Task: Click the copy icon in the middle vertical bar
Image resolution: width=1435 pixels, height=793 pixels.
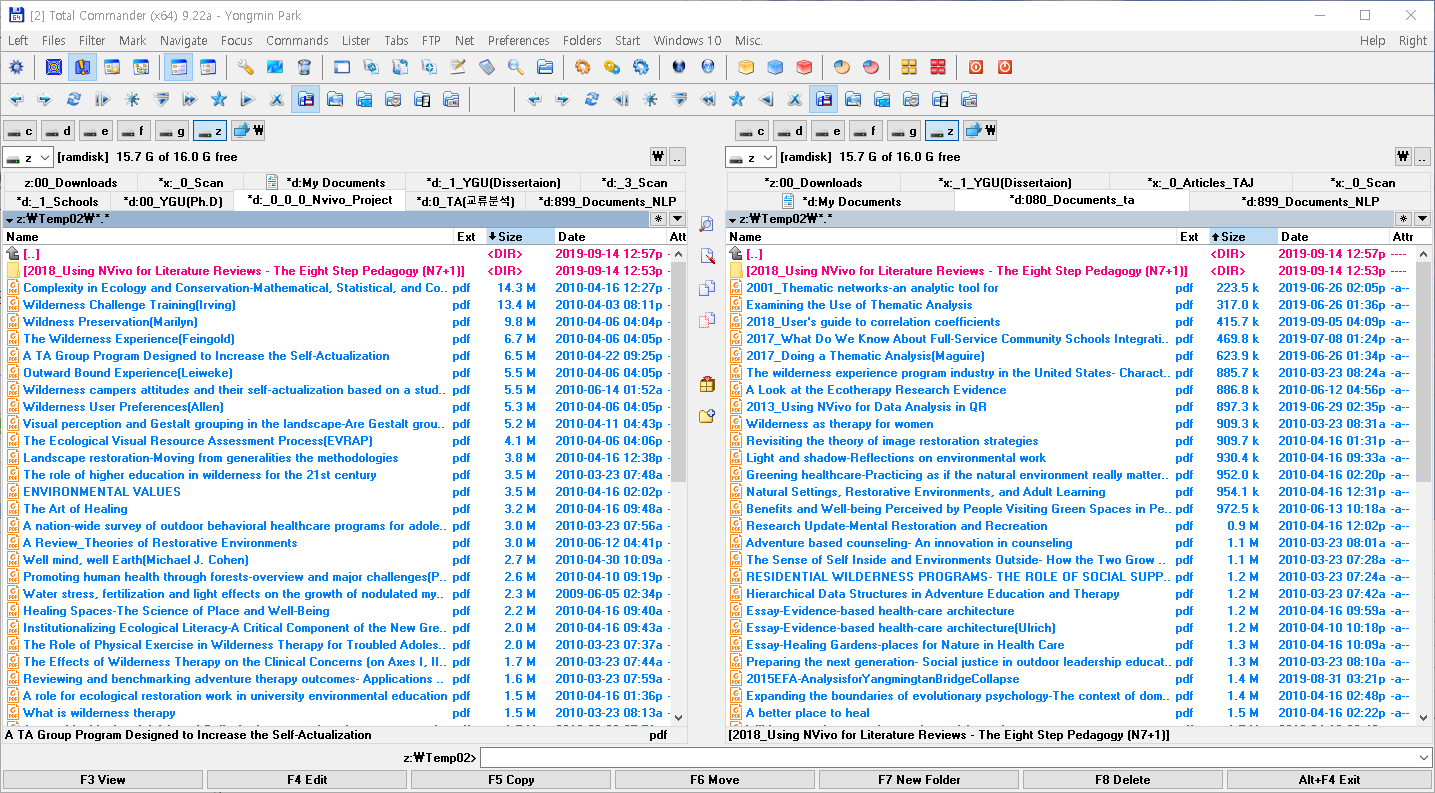Action: pyautogui.click(x=707, y=288)
